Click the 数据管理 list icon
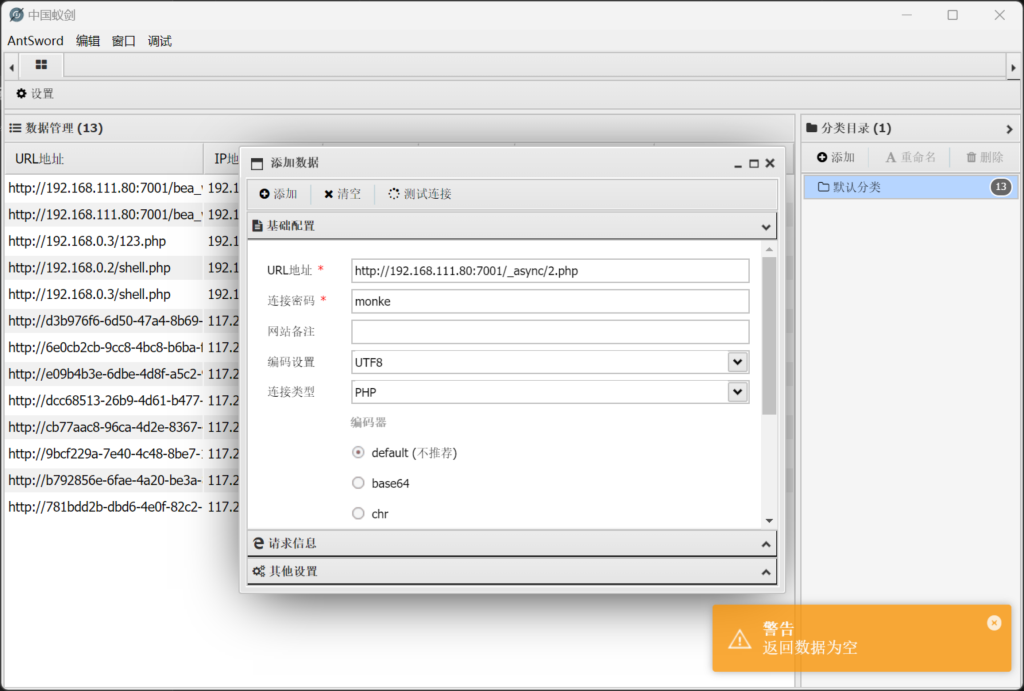This screenshot has width=1024, height=691. [x=14, y=128]
